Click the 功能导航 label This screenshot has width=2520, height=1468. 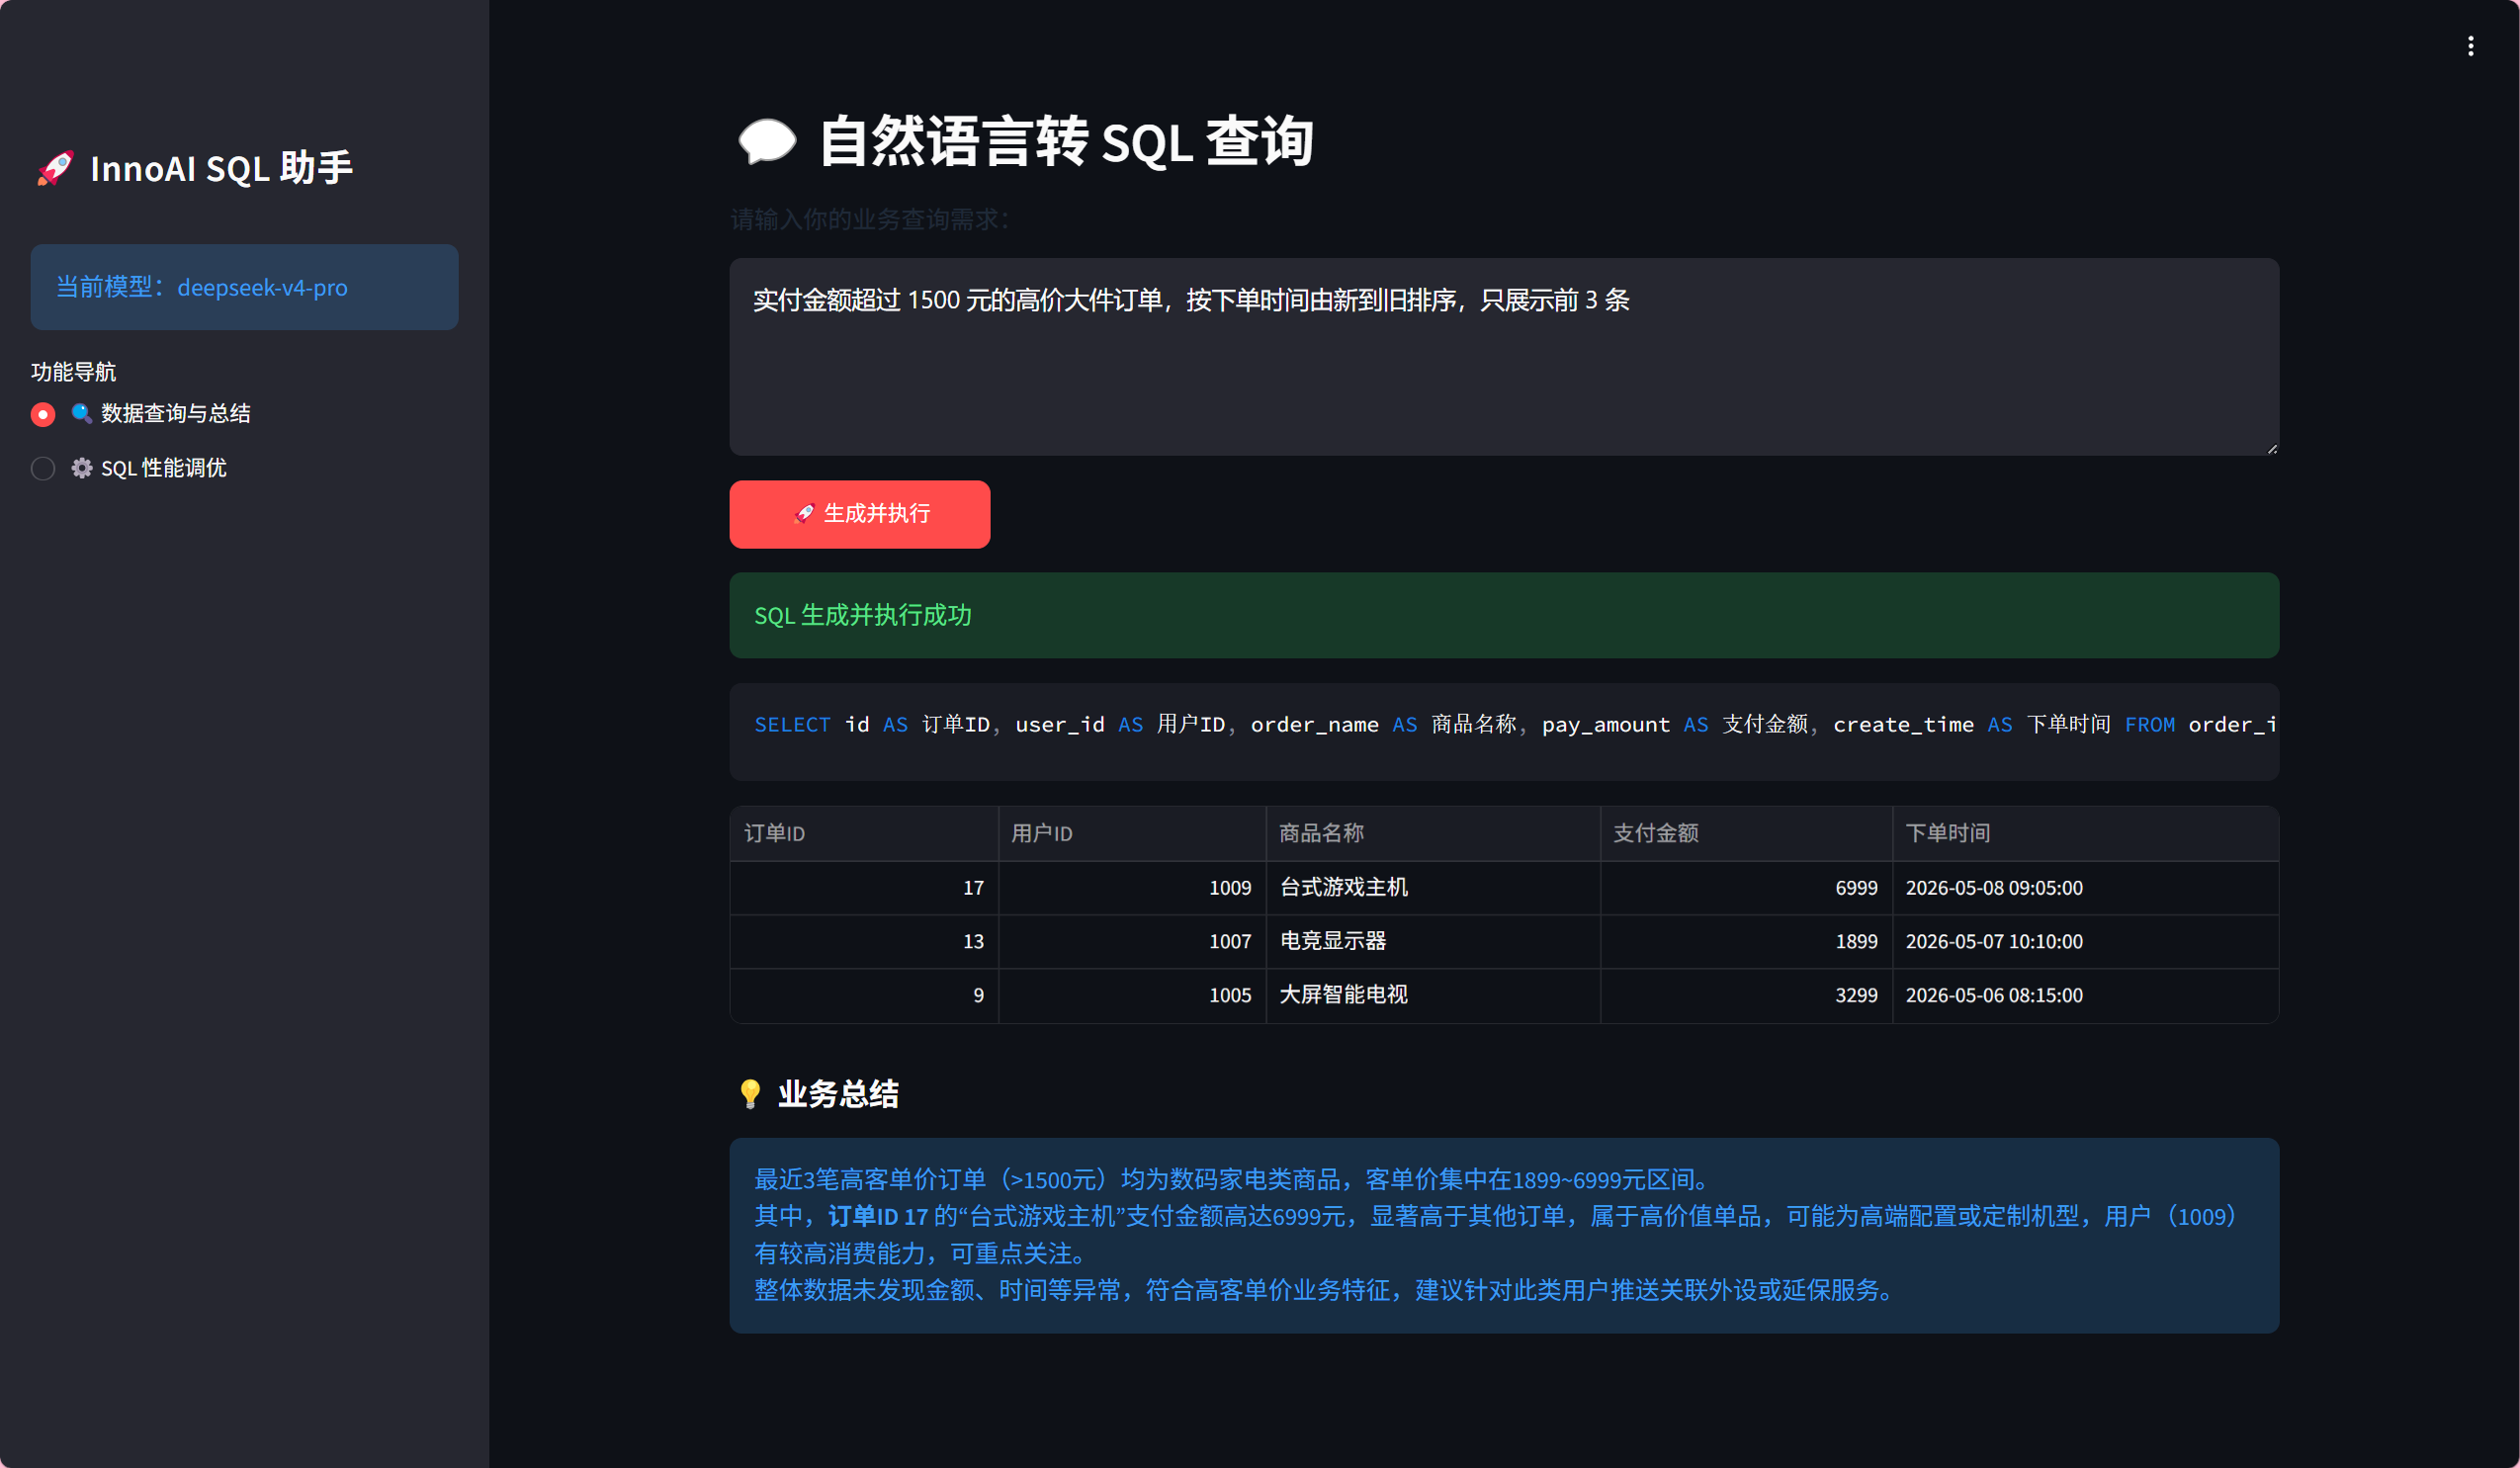click(x=73, y=372)
